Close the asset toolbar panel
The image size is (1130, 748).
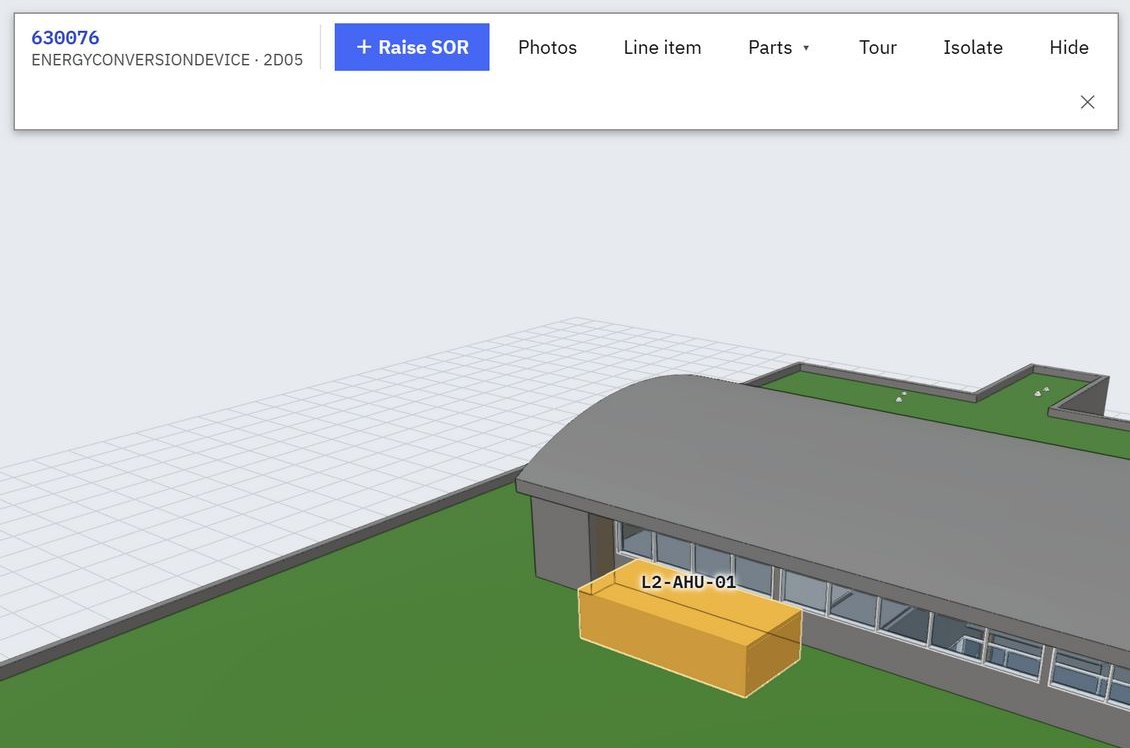[x=1087, y=102]
